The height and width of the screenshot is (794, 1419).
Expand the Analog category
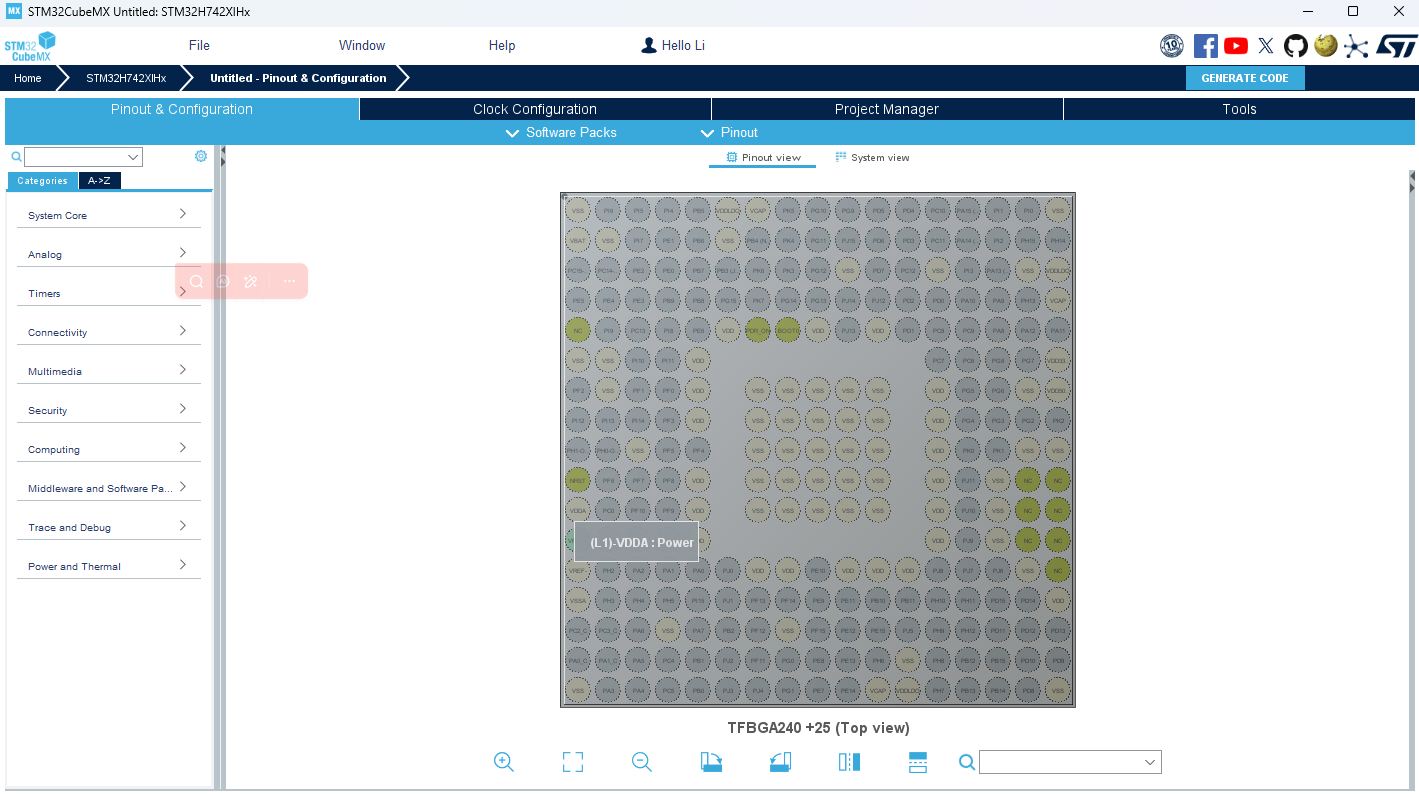[x=108, y=254]
